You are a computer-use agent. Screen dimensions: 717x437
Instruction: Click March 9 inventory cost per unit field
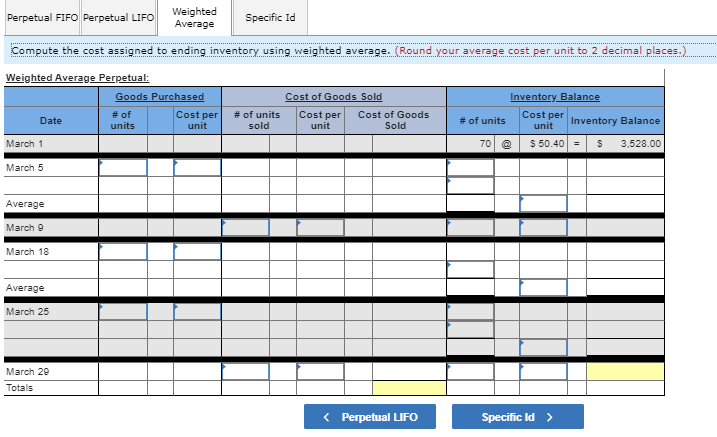point(543,228)
